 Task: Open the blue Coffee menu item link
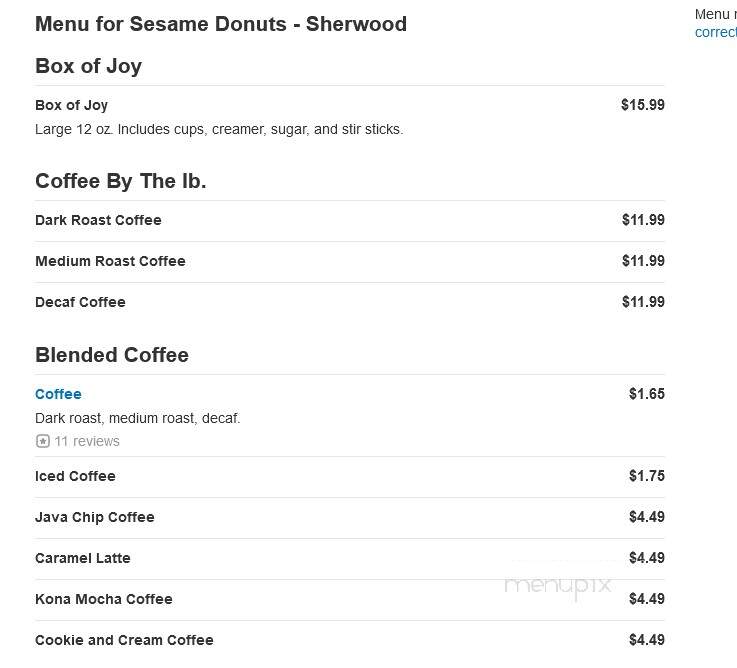pyautogui.click(x=58, y=394)
